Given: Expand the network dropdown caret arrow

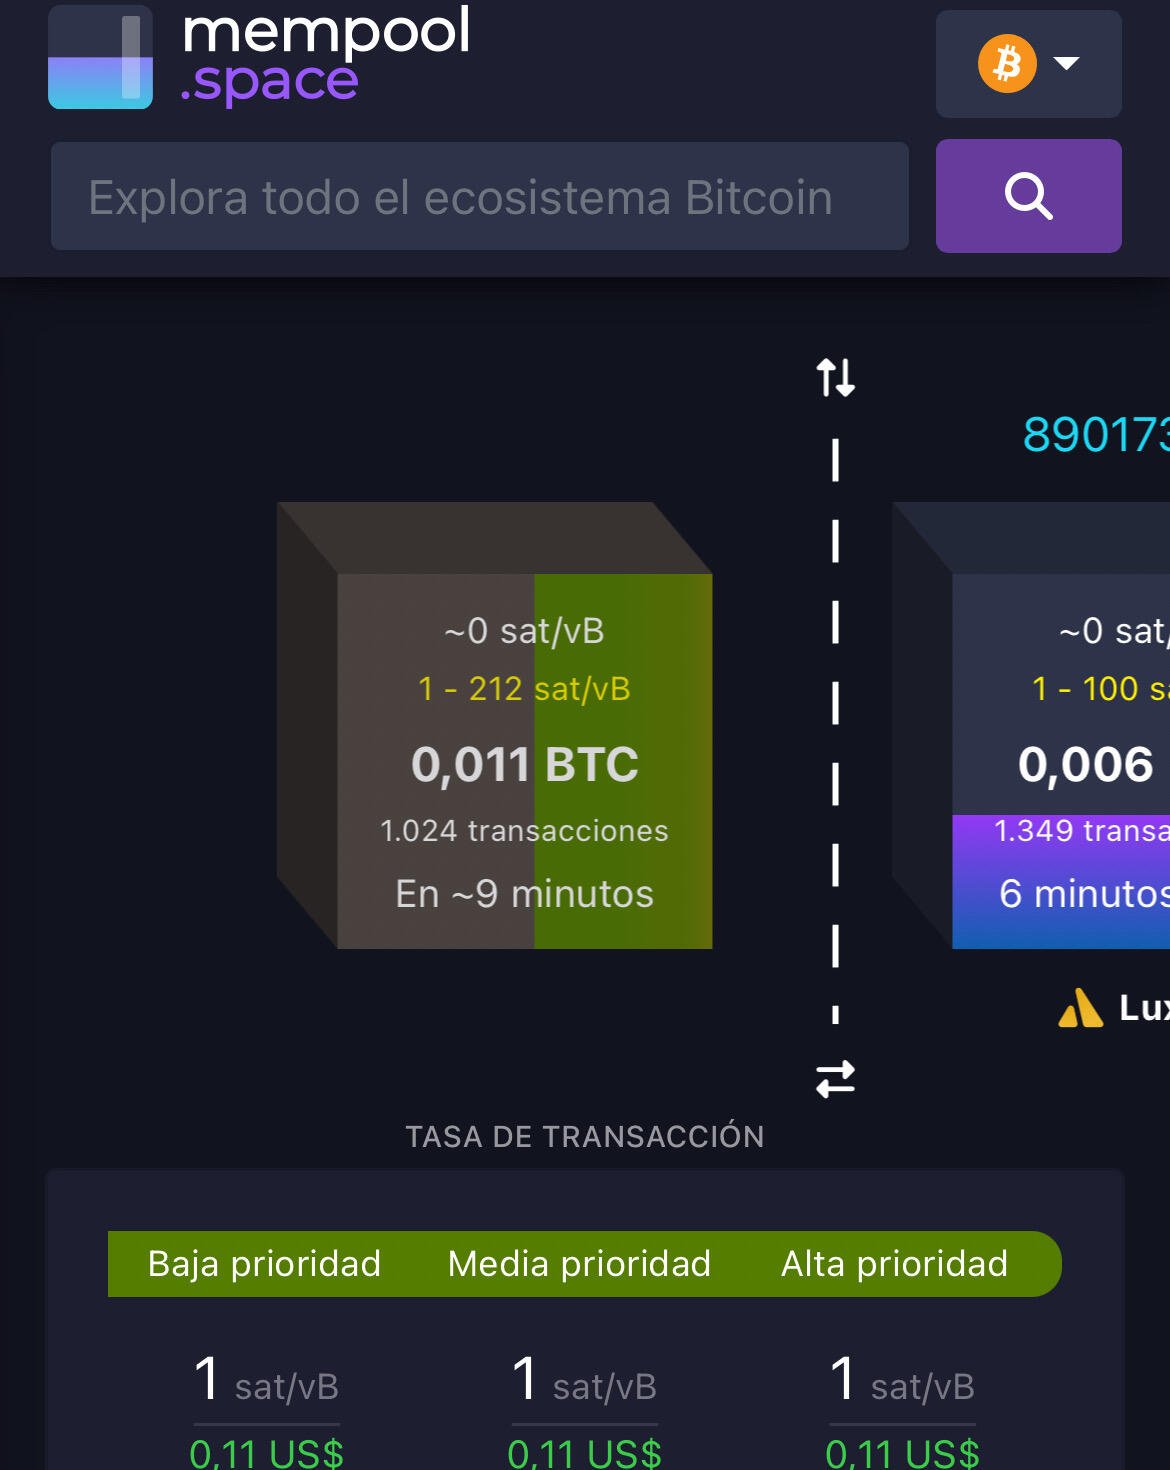Looking at the screenshot, I should click(x=1067, y=63).
